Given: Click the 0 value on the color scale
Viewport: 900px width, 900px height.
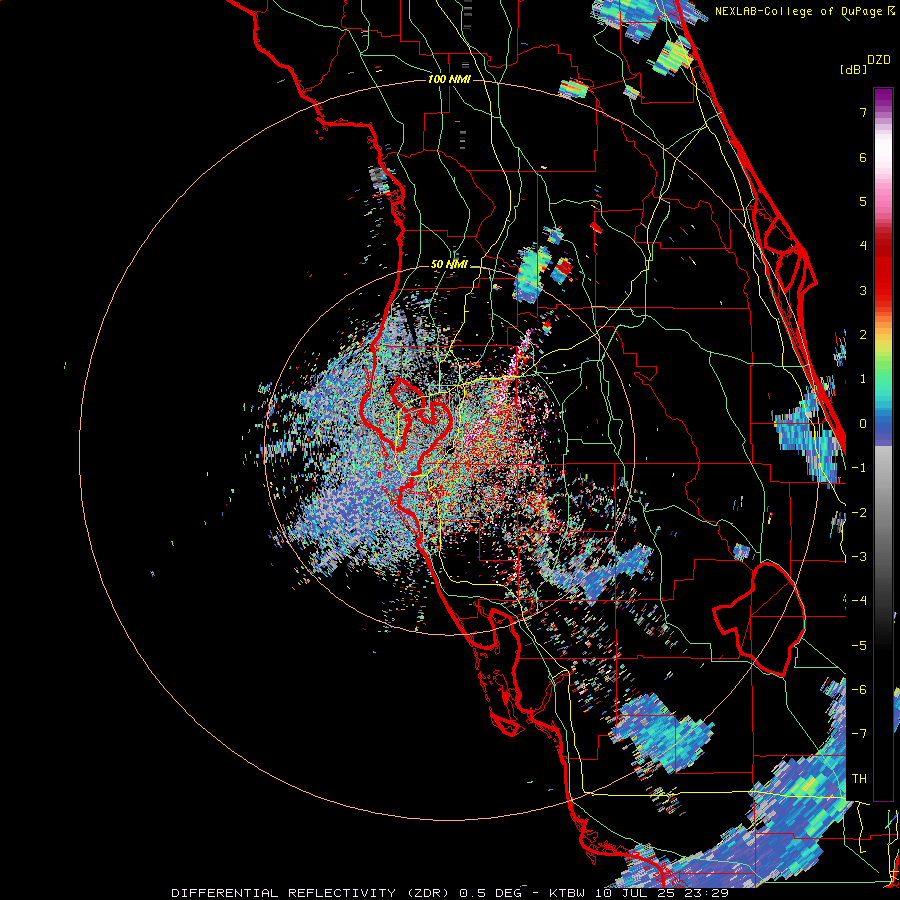Looking at the screenshot, I should point(863,424).
